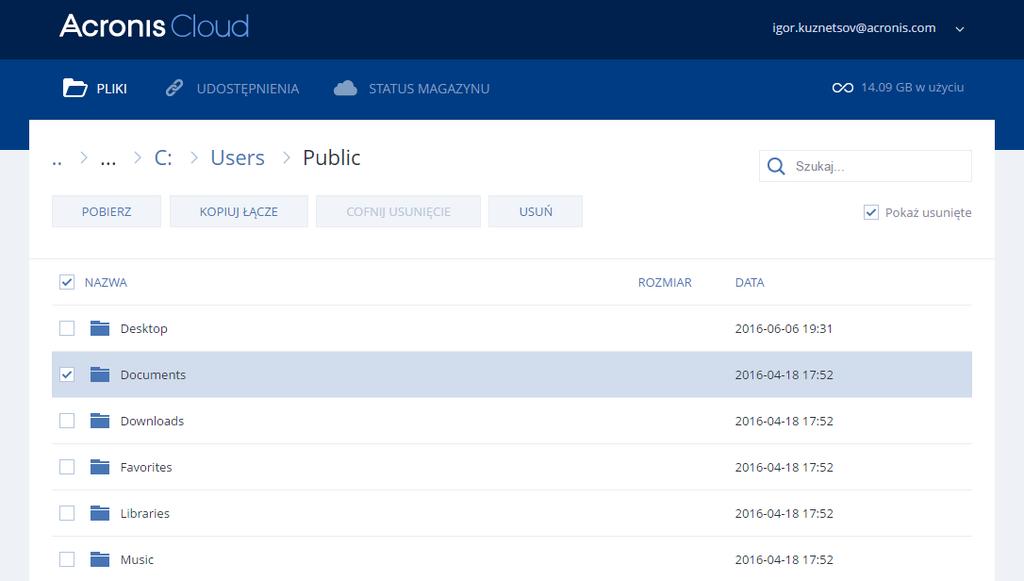Click the Cofnij usunięcie button

pos(398,212)
